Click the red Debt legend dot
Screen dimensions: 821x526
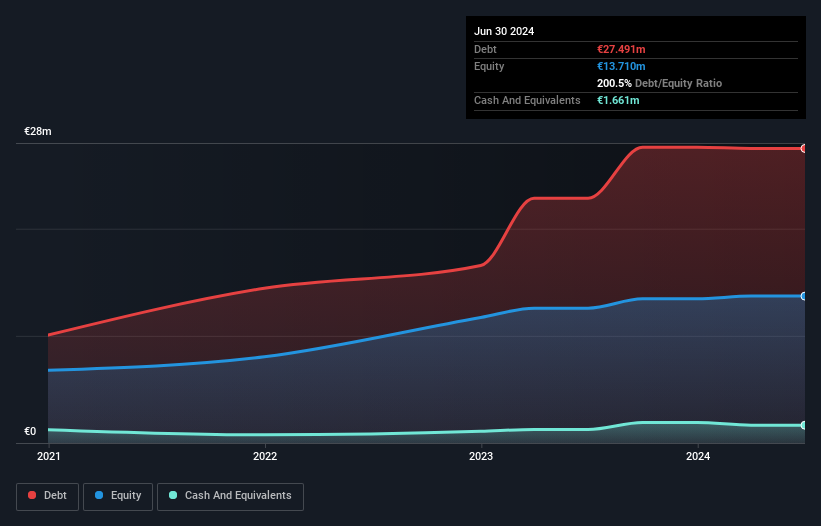pyautogui.click(x=32, y=495)
